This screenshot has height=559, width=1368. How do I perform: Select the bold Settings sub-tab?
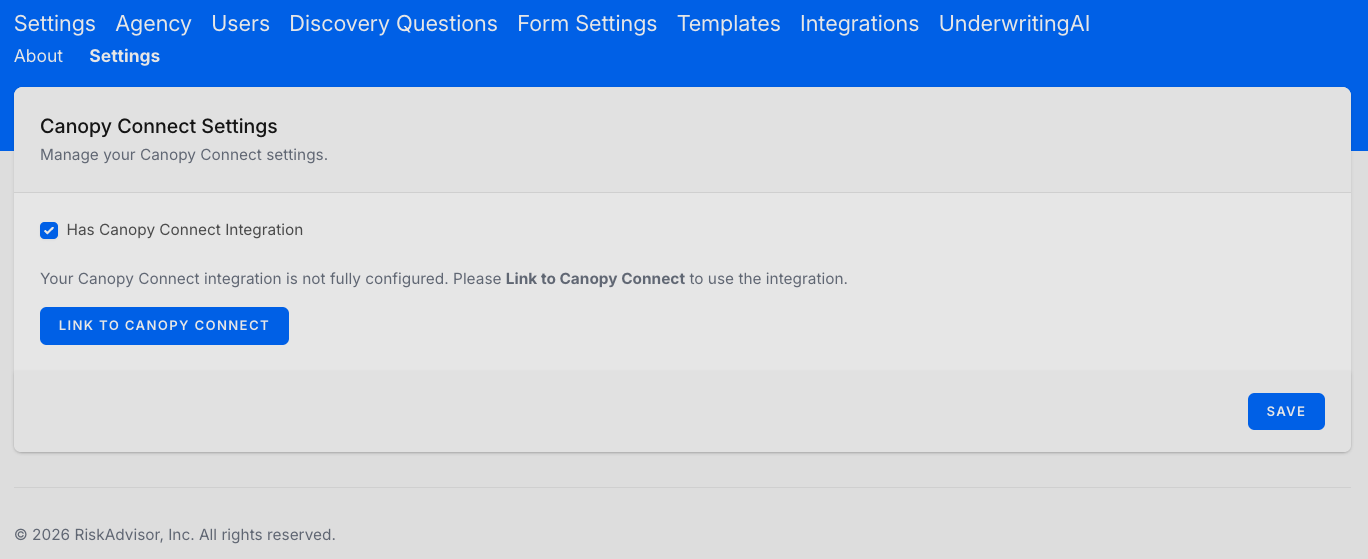[124, 56]
